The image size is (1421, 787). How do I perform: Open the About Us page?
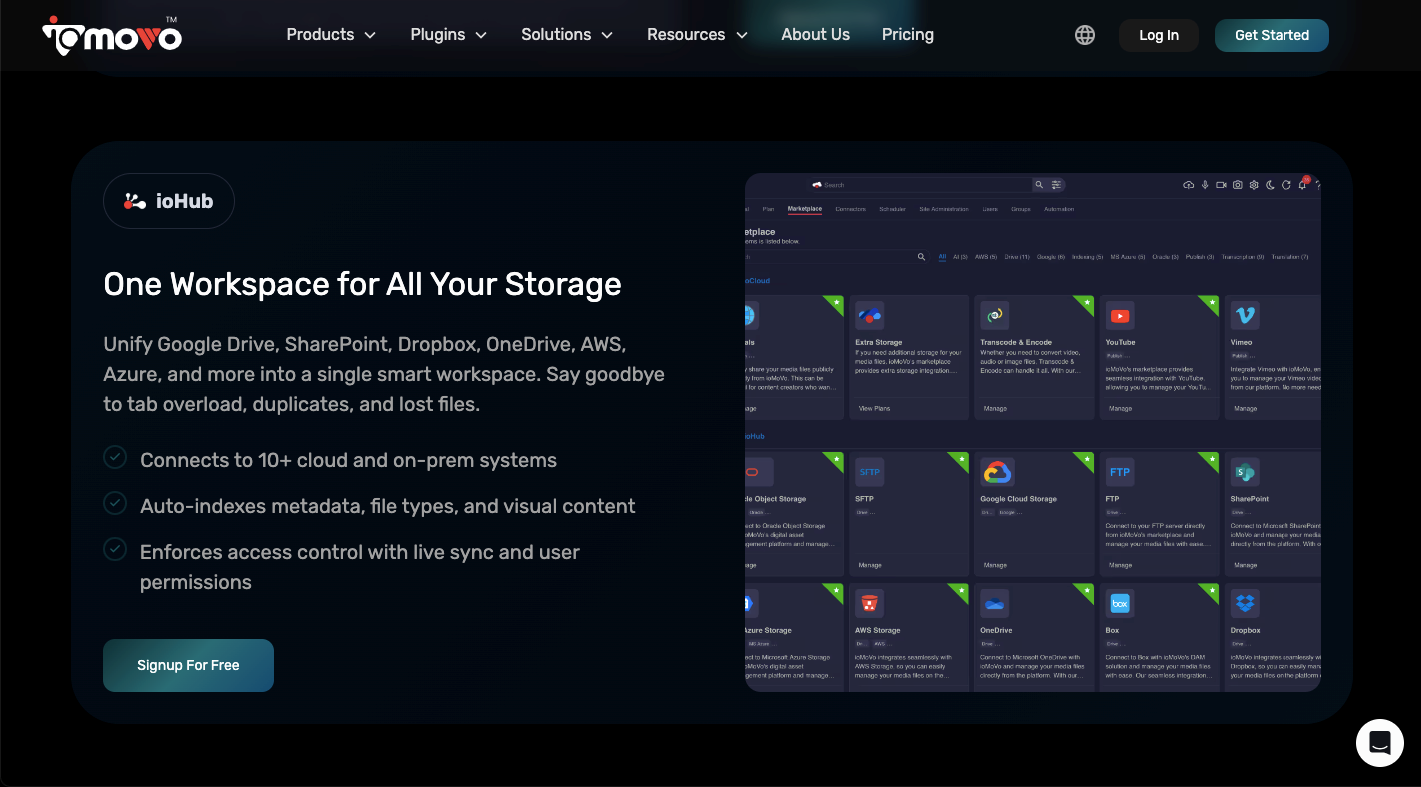tap(815, 35)
